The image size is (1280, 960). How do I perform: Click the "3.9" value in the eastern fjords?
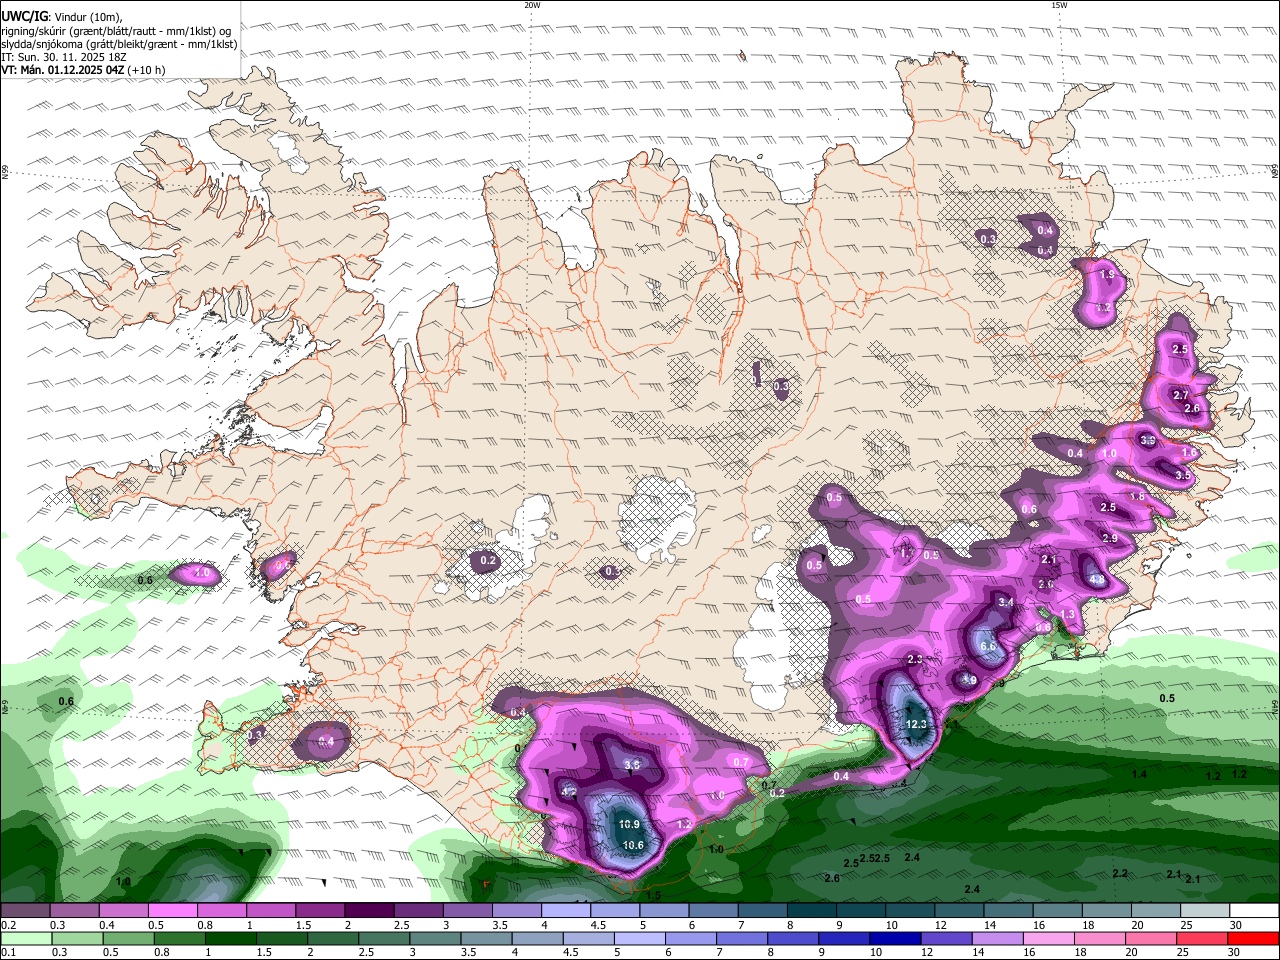(x=1148, y=440)
